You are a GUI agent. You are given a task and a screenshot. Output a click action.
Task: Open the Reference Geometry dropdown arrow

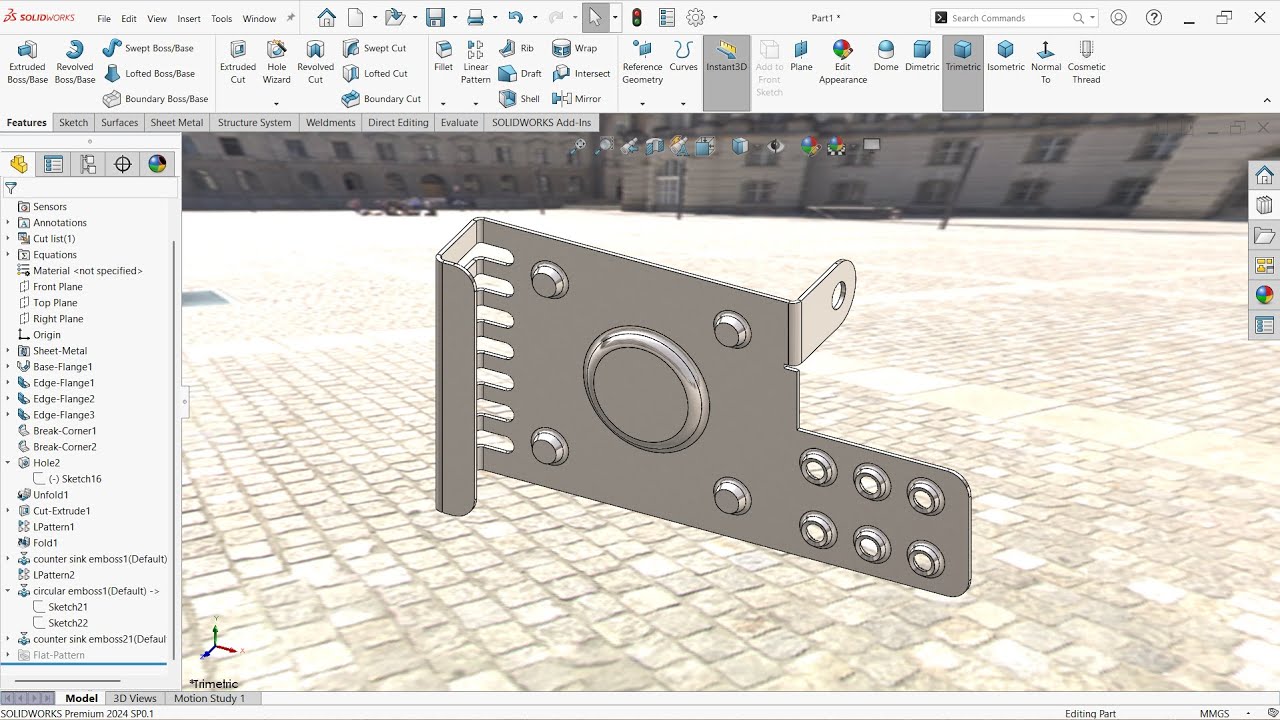[642, 103]
